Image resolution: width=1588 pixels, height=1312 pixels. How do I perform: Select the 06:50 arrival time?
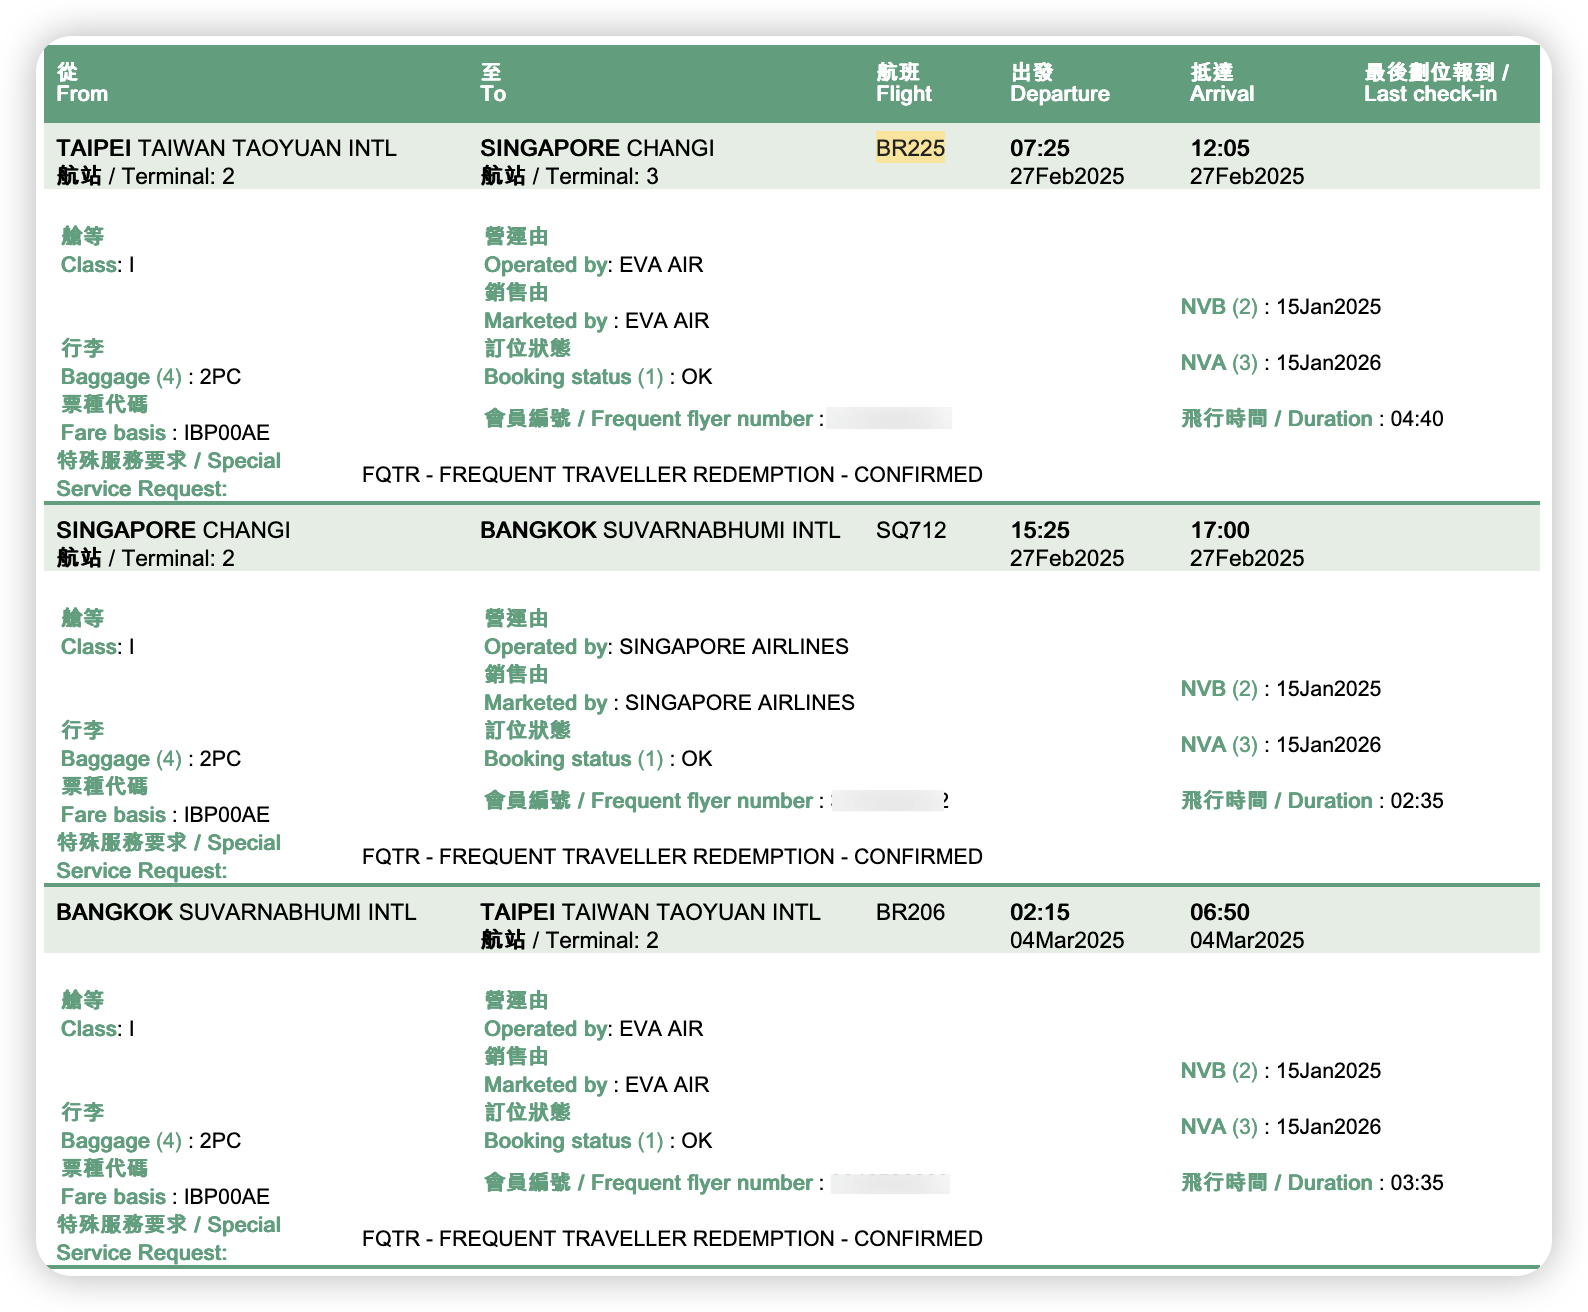[x=1219, y=912]
